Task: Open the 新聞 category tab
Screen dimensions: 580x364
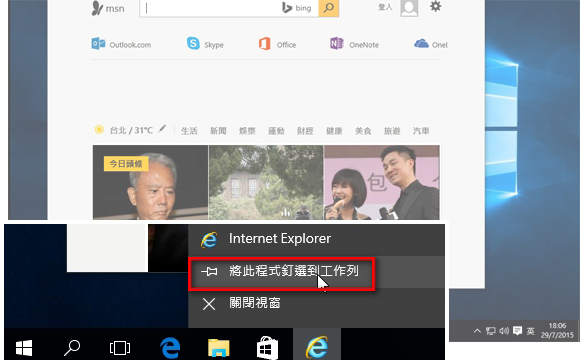Action: pyautogui.click(x=218, y=131)
